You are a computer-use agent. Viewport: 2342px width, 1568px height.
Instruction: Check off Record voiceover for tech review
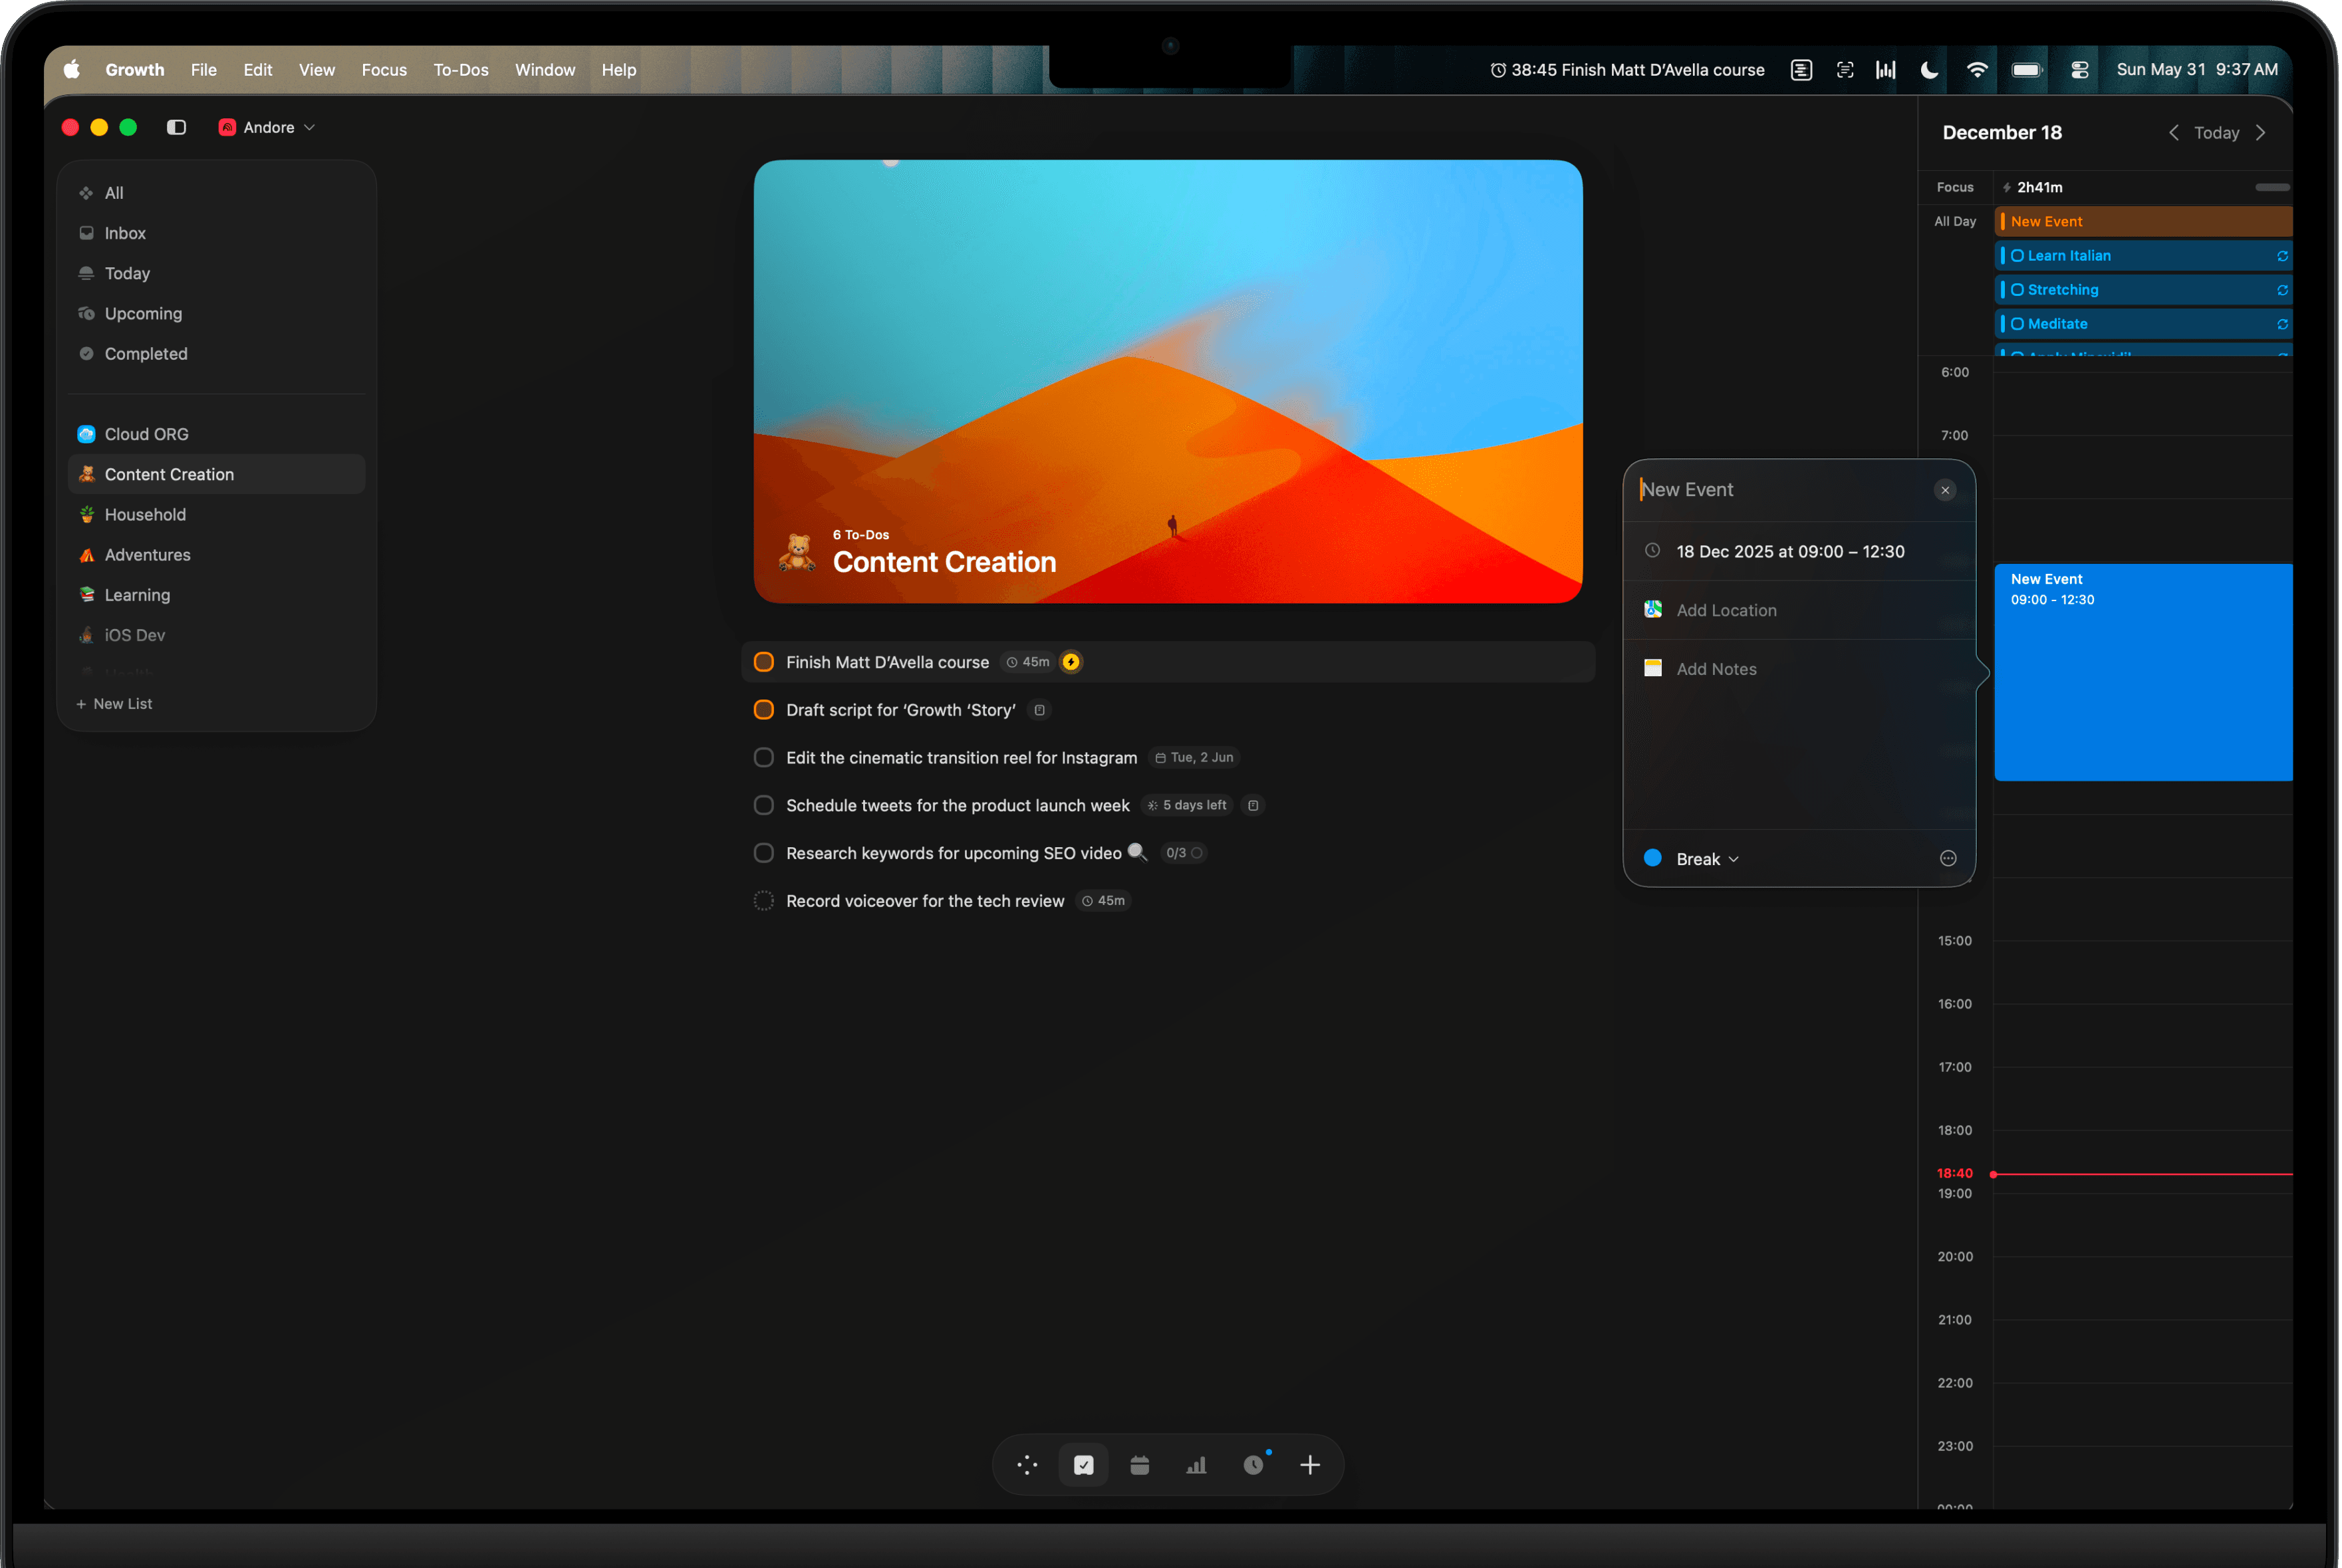click(764, 901)
